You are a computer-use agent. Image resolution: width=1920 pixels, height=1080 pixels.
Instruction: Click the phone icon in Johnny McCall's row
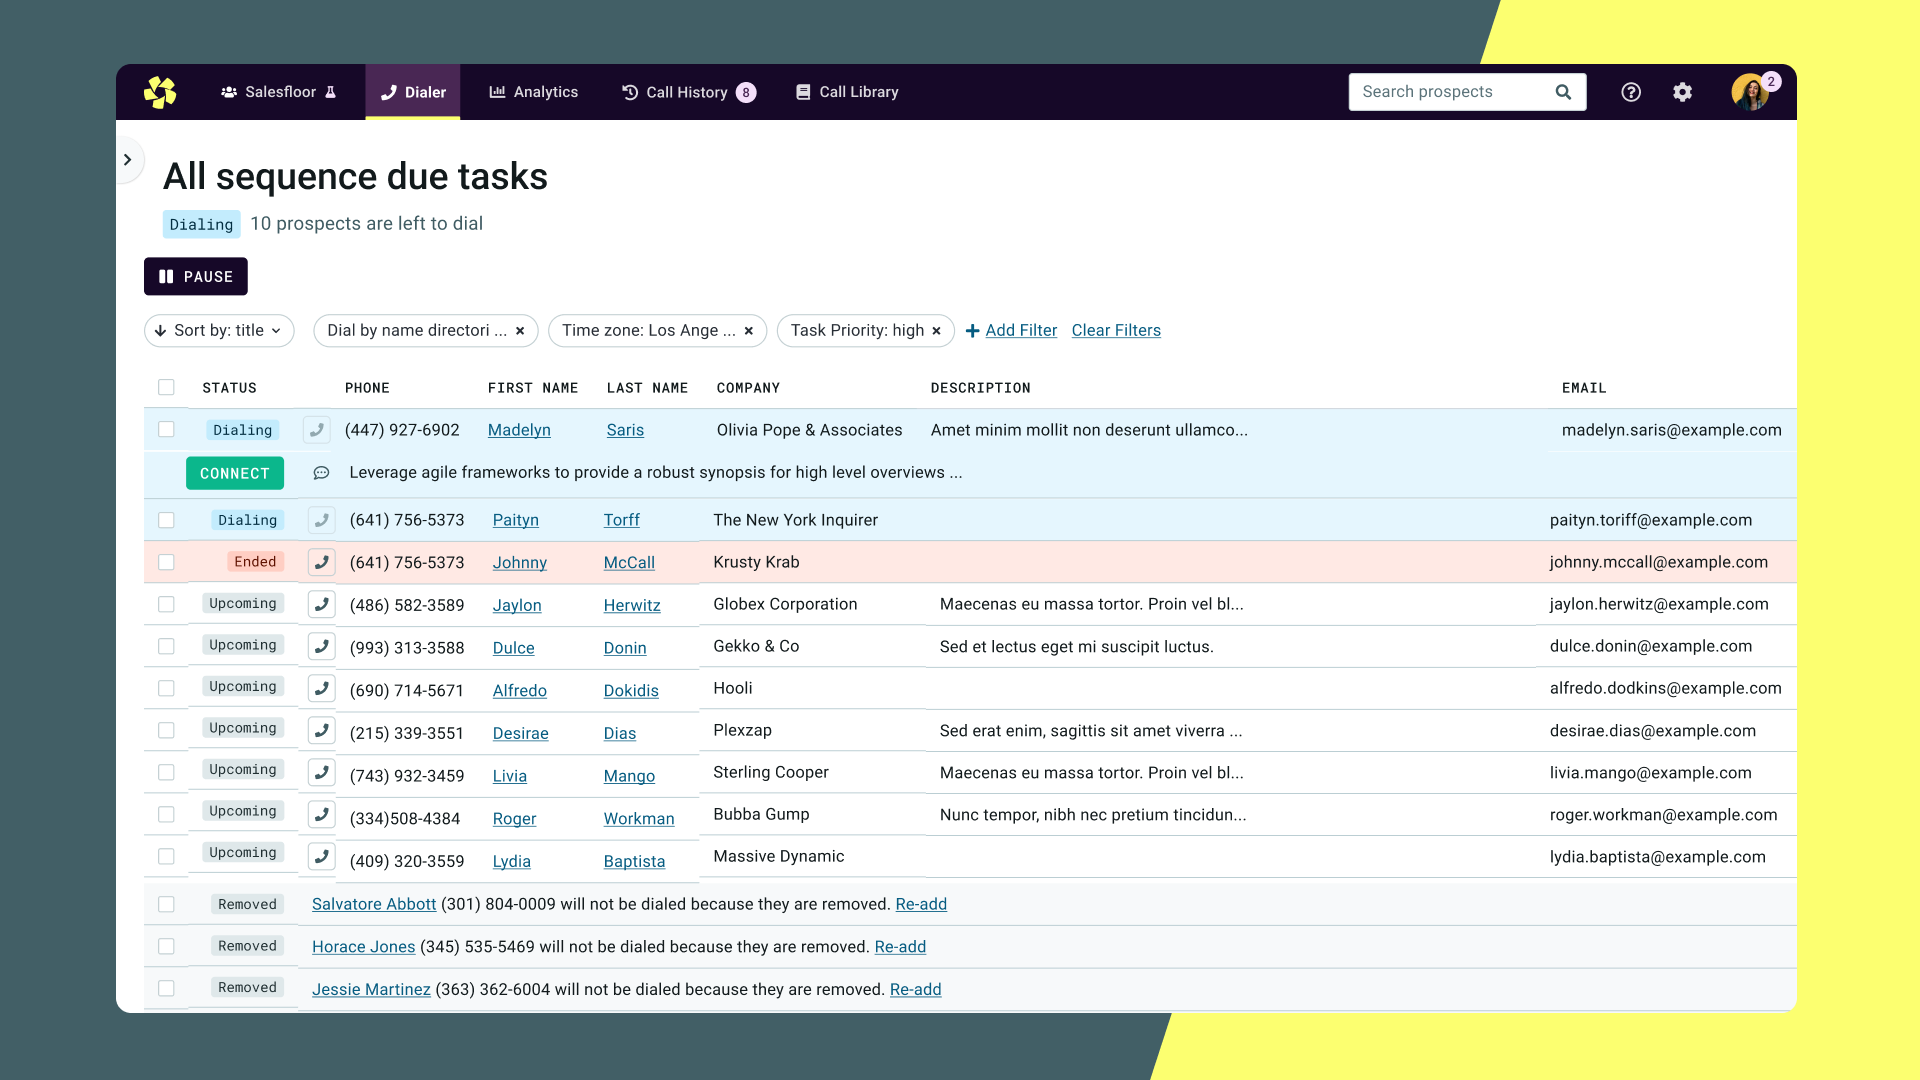click(x=321, y=562)
